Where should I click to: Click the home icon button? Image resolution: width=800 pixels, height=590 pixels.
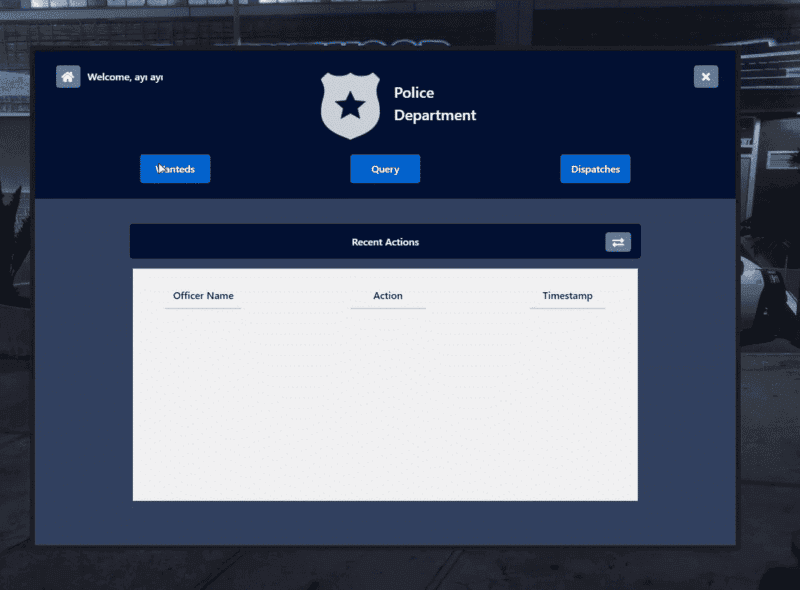tap(68, 77)
